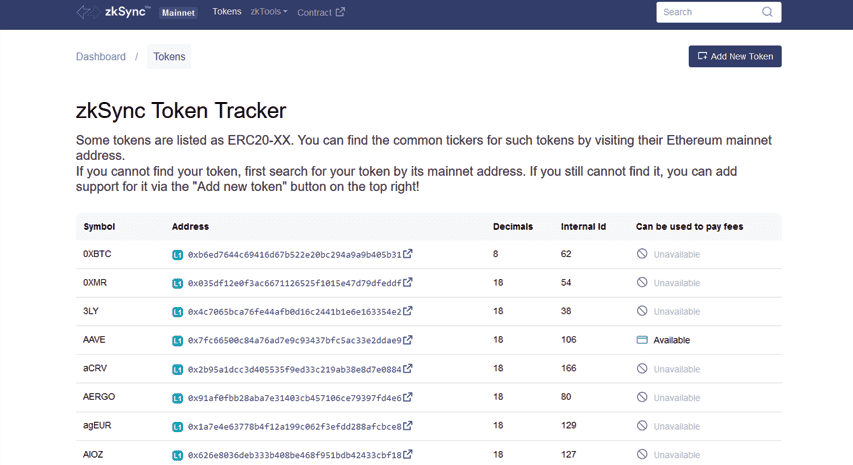
Task: Click the zkSync logo icon
Action: 89,11
